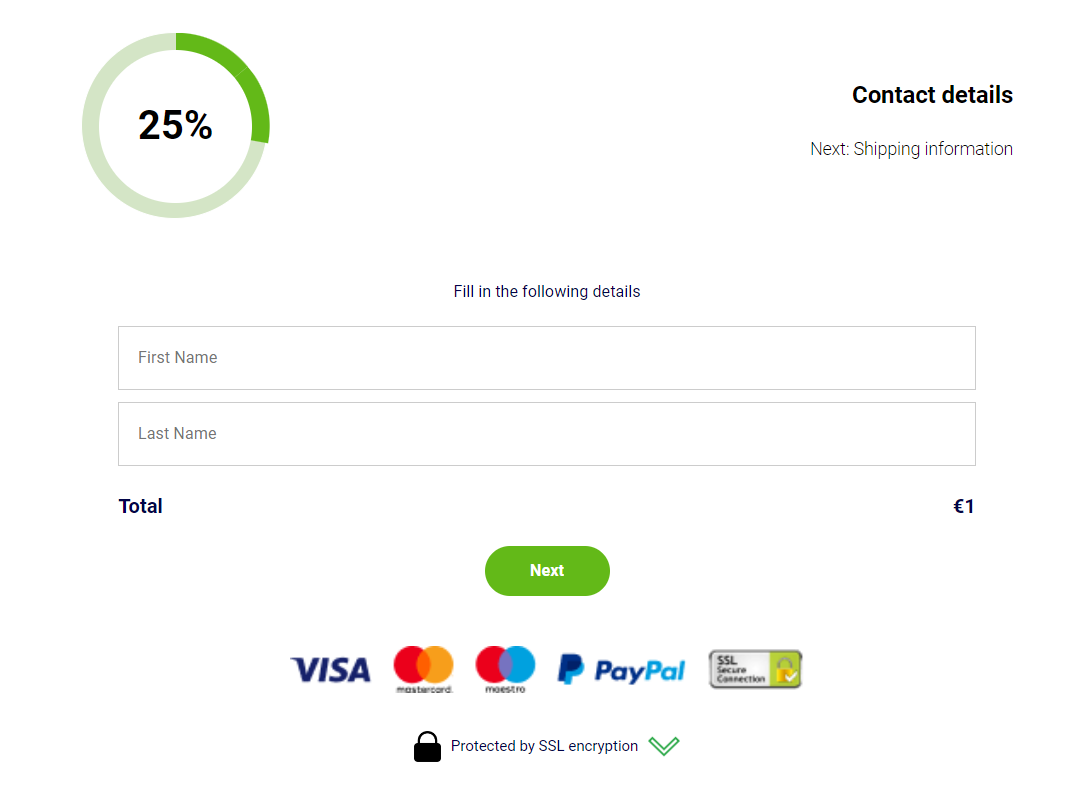Click the Maestro logo
The image size is (1073, 806).
(x=505, y=669)
